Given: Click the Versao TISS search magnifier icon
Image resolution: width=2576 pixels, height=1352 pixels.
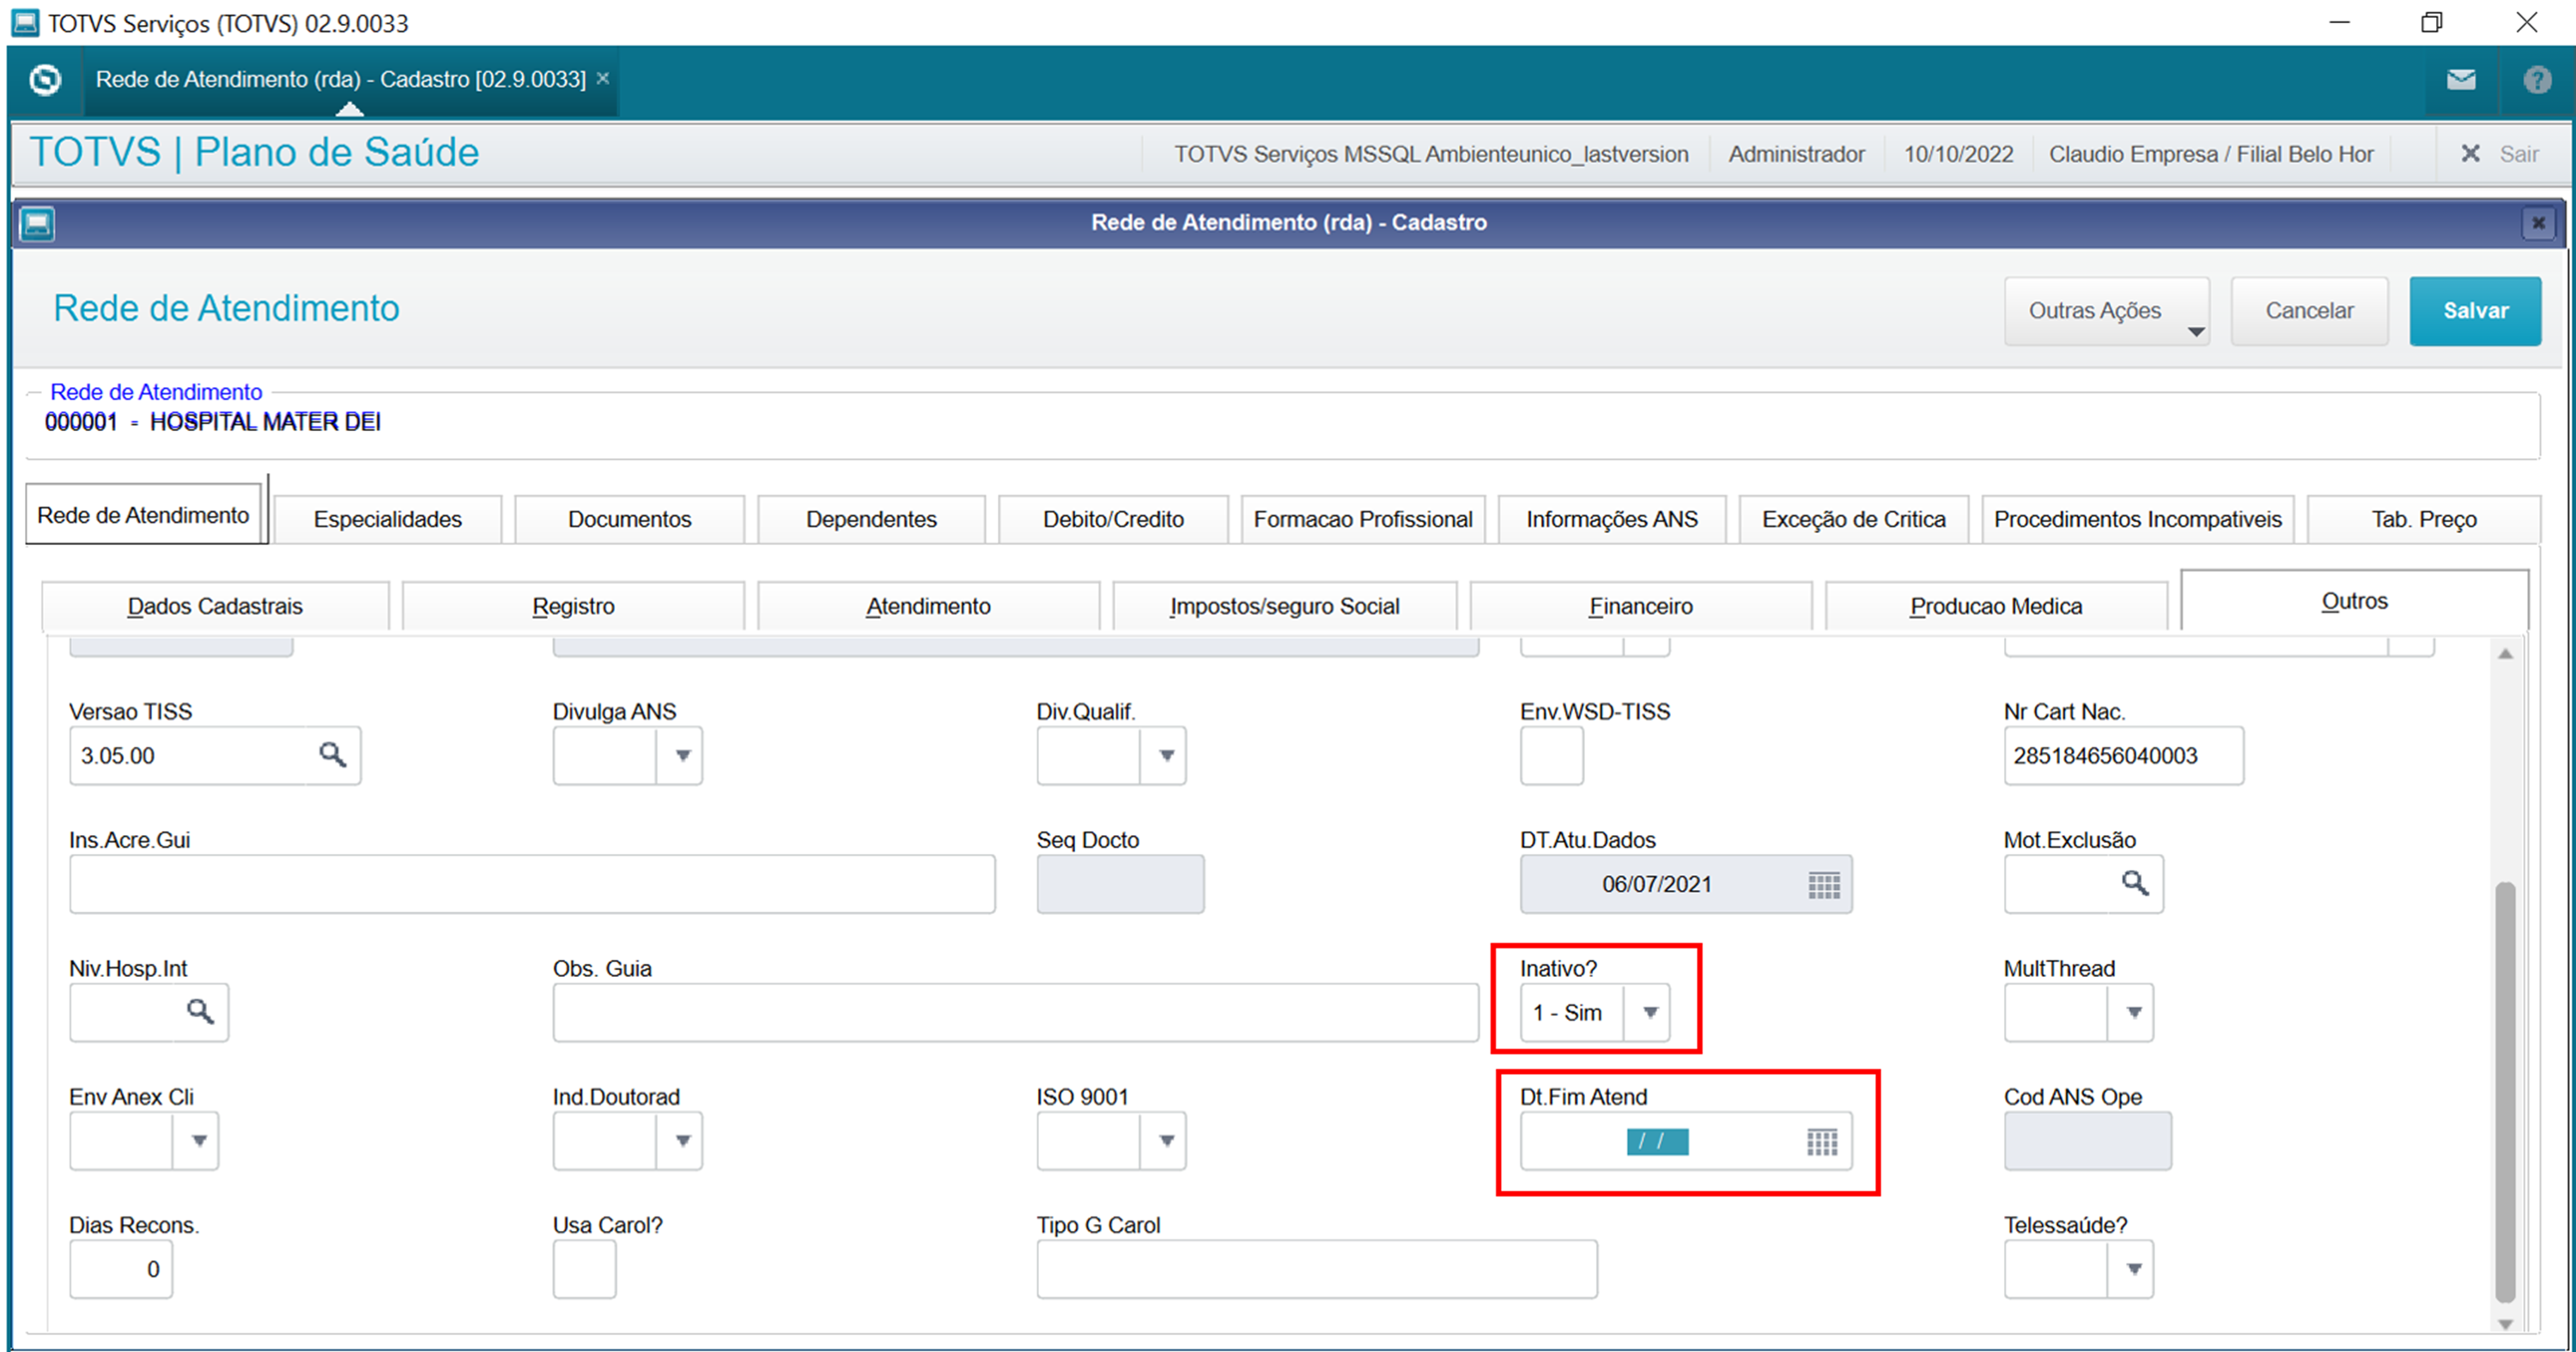Looking at the screenshot, I should [x=332, y=755].
